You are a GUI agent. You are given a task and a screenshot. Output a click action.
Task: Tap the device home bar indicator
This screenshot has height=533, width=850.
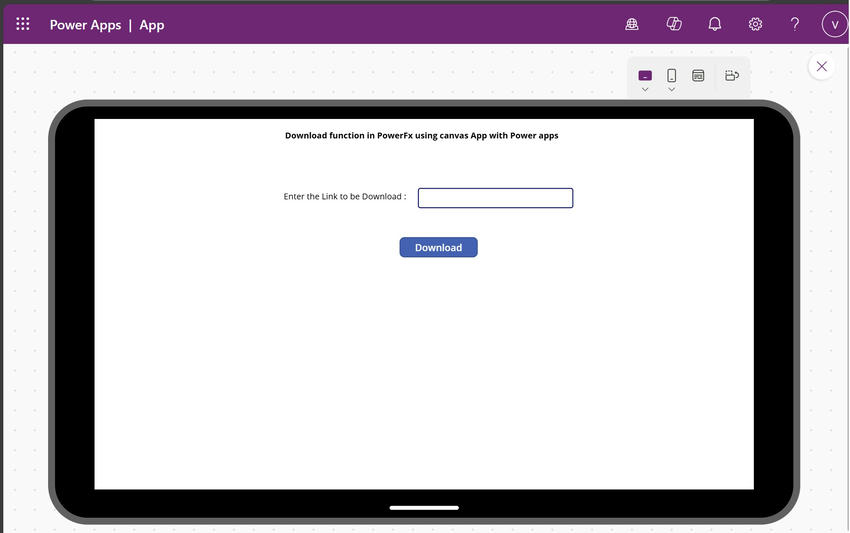click(424, 508)
